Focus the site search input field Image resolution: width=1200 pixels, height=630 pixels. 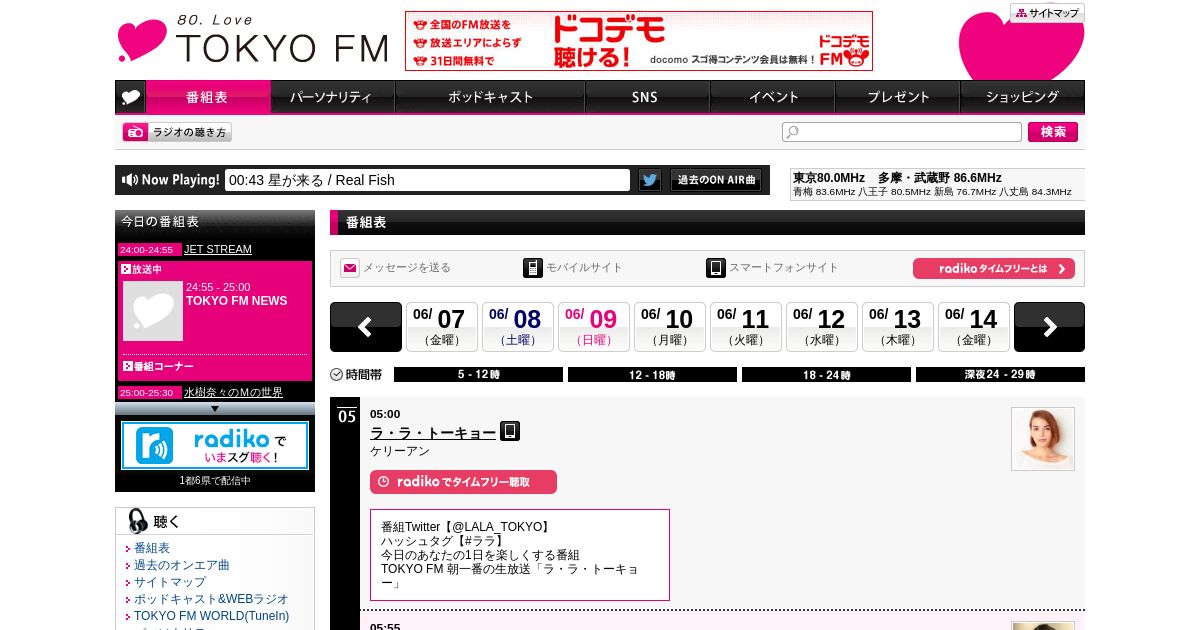902,132
